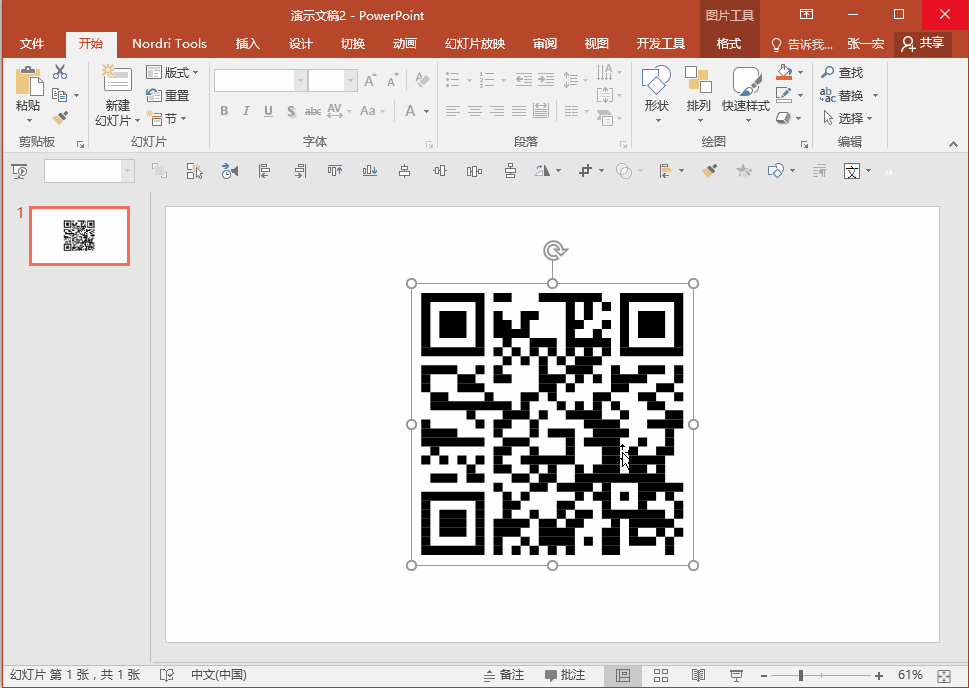
Task: Open the picture Format tab
Action: click(729, 43)
